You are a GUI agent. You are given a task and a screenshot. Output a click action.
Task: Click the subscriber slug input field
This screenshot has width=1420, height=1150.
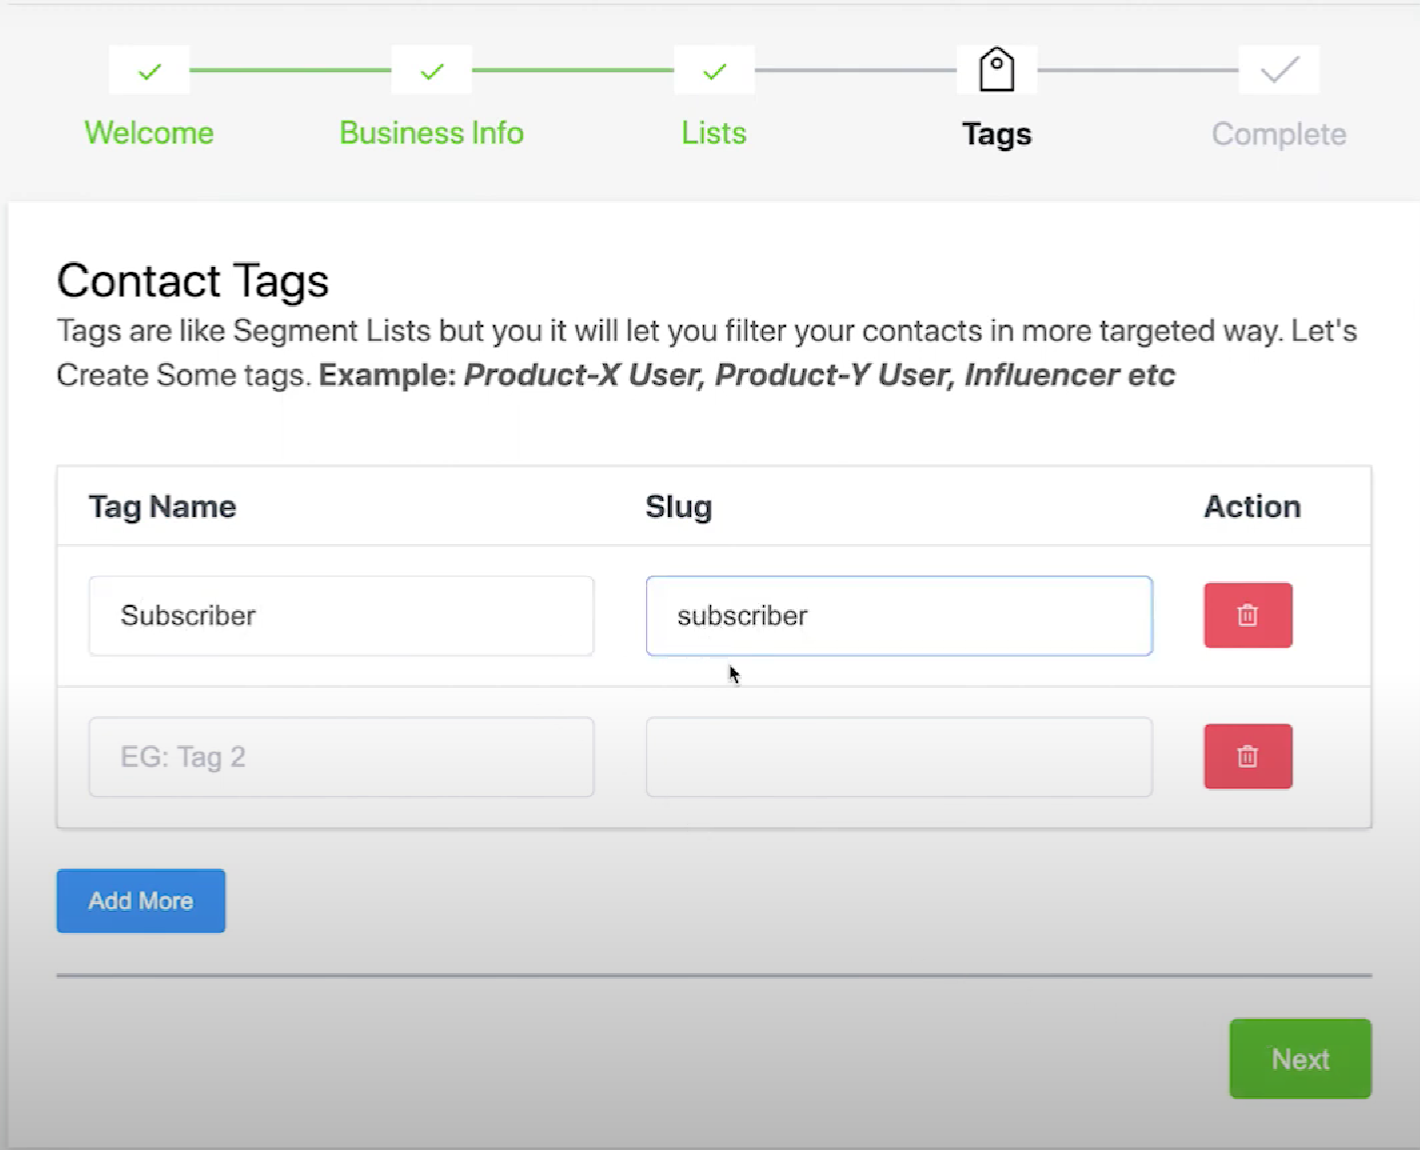[898, 616]
